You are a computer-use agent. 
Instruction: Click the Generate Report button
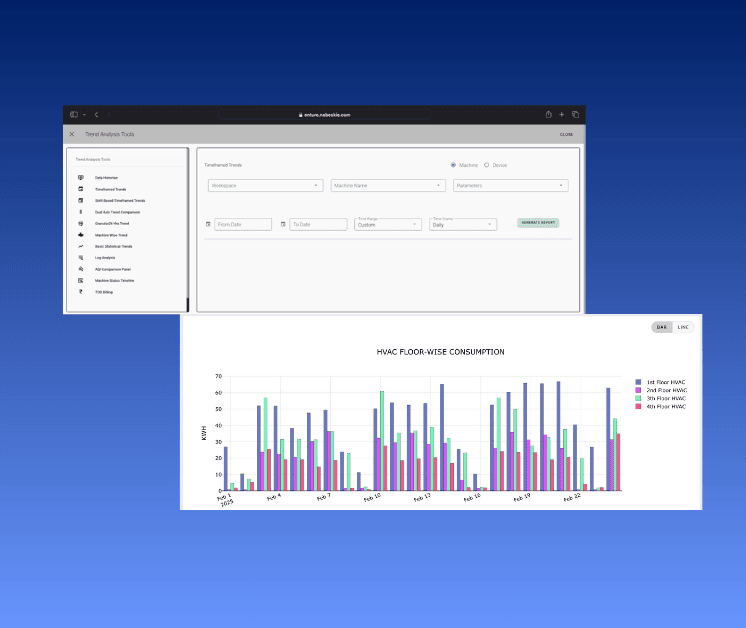[x=538, y=223]
